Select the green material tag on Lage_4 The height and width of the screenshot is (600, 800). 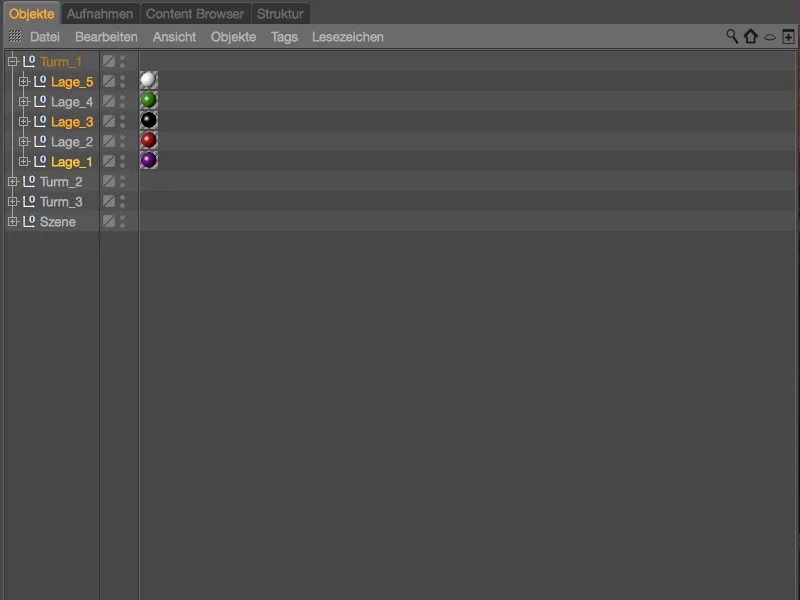click(x=148, y=100)
